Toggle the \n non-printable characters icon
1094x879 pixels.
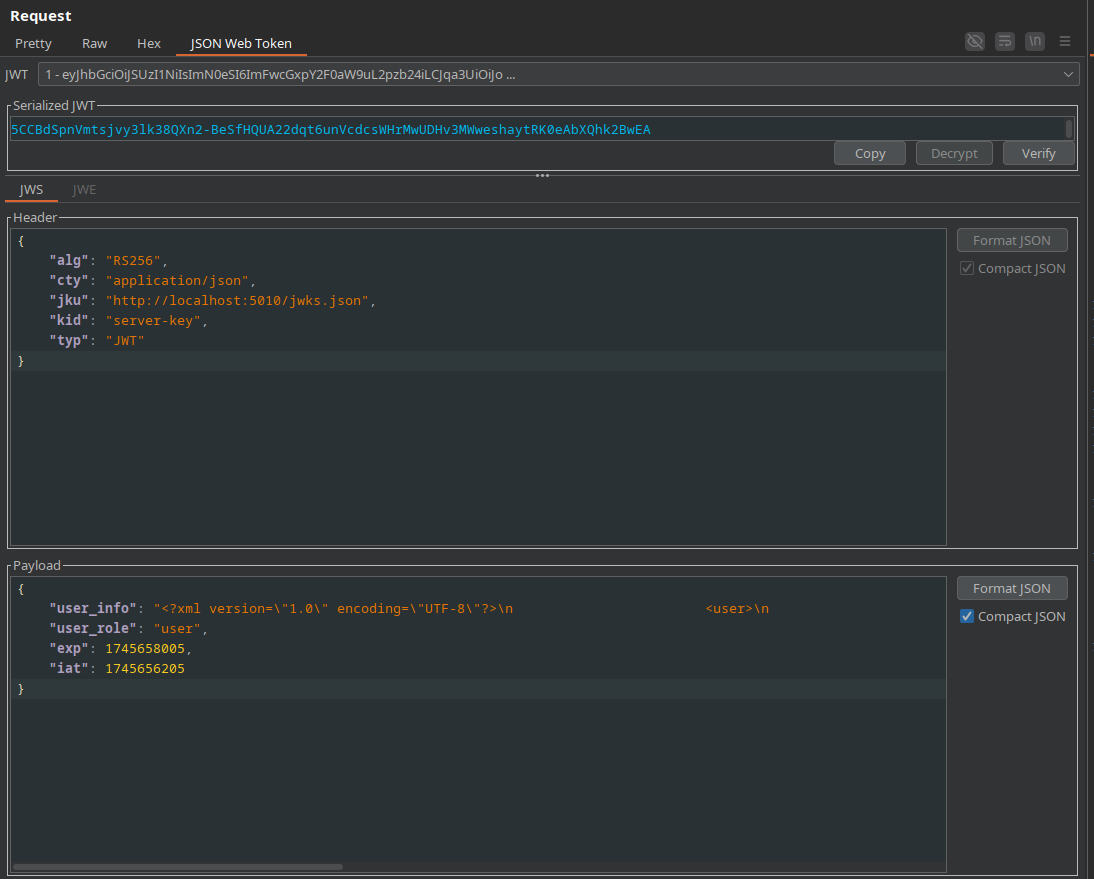[1035, 41]
